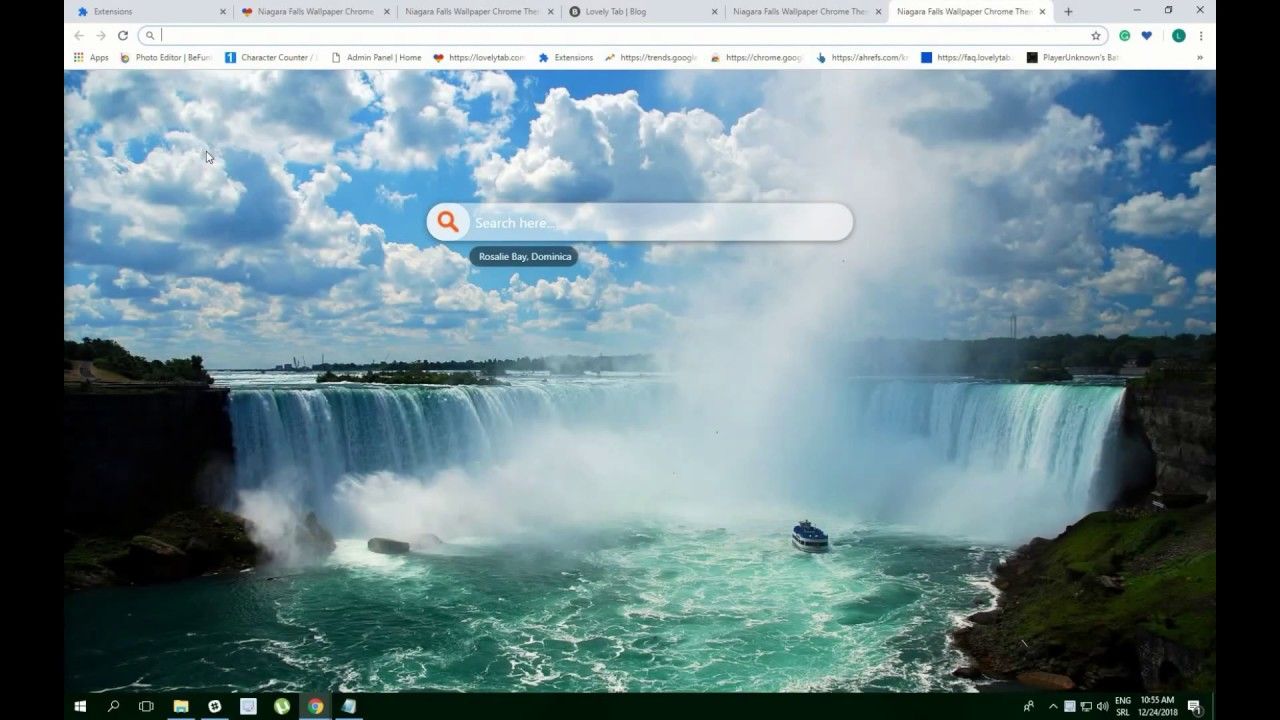
Task: Open Admin Panel | Home bookmark
Action: pos(376,58)
